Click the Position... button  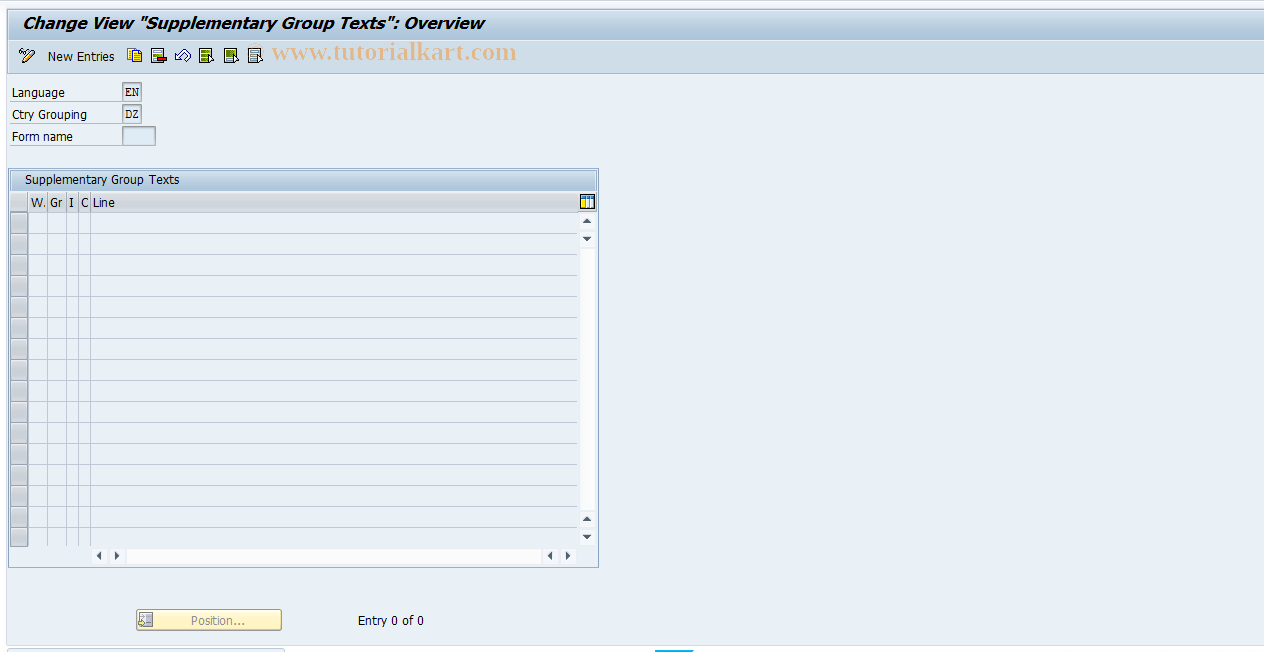209,620
